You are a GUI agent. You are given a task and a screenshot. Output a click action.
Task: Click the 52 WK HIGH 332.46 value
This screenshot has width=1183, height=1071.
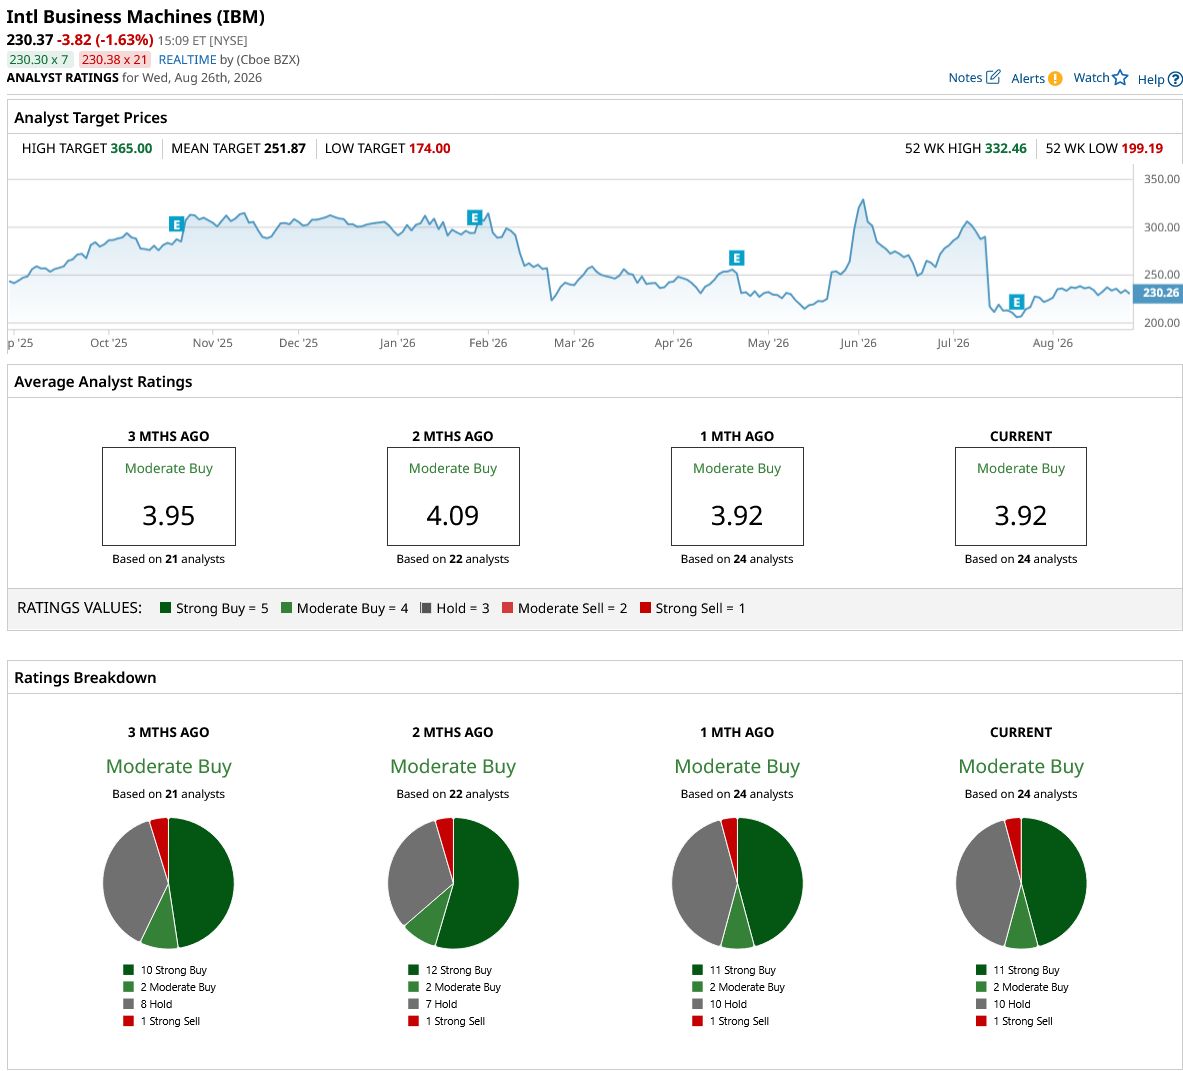pyautogui.click(x=1006, y=149)
